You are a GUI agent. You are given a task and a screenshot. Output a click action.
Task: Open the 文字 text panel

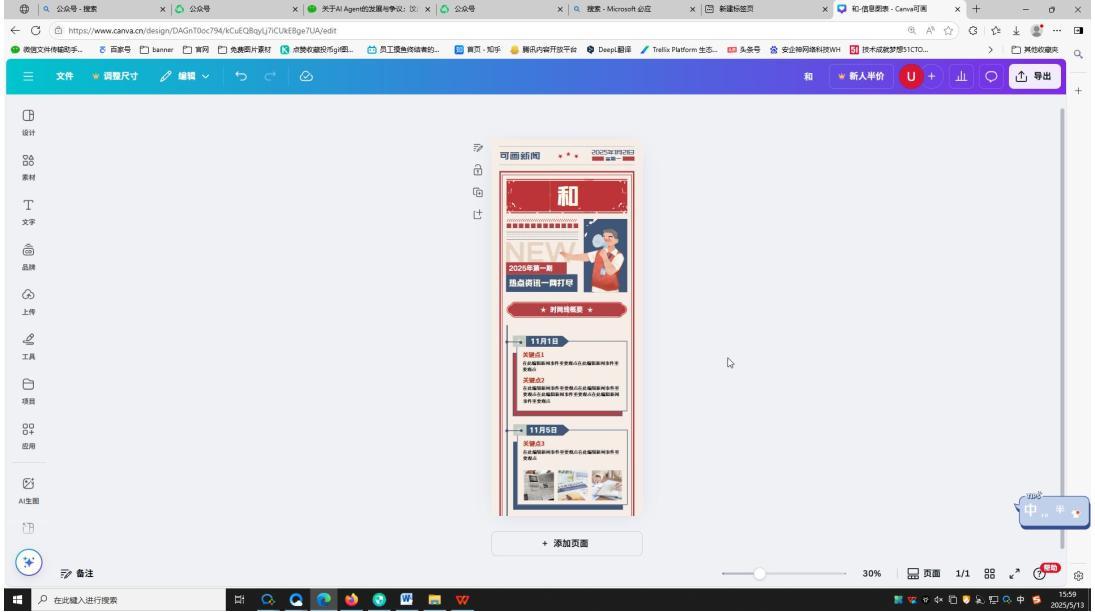[x=28, y=212]
